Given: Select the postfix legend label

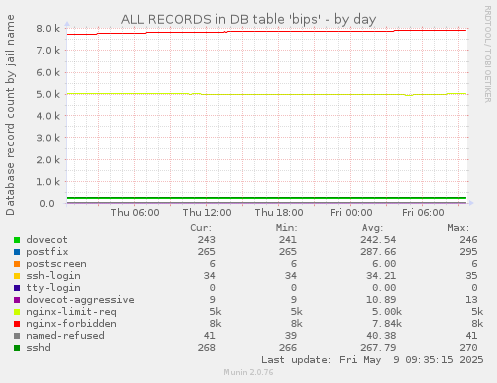Looking at the screenshot, I should click(x=47, y=252).
